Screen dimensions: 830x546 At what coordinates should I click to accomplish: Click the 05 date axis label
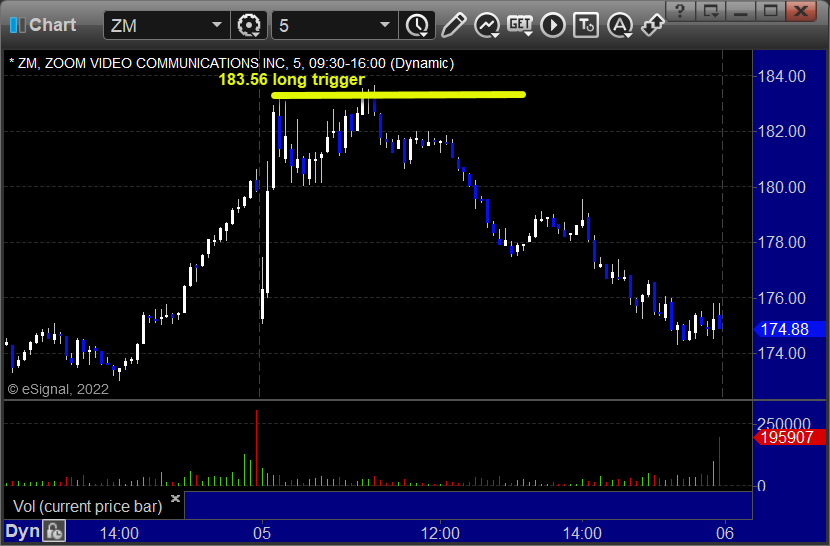click(261, 533)
